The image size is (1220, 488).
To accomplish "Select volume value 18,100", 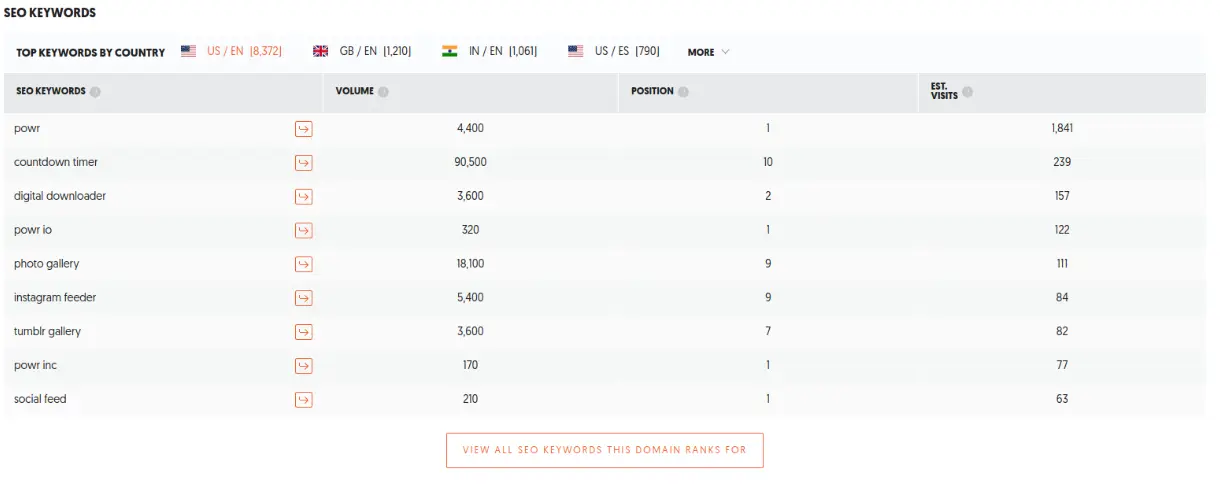I will coord(470,264).
